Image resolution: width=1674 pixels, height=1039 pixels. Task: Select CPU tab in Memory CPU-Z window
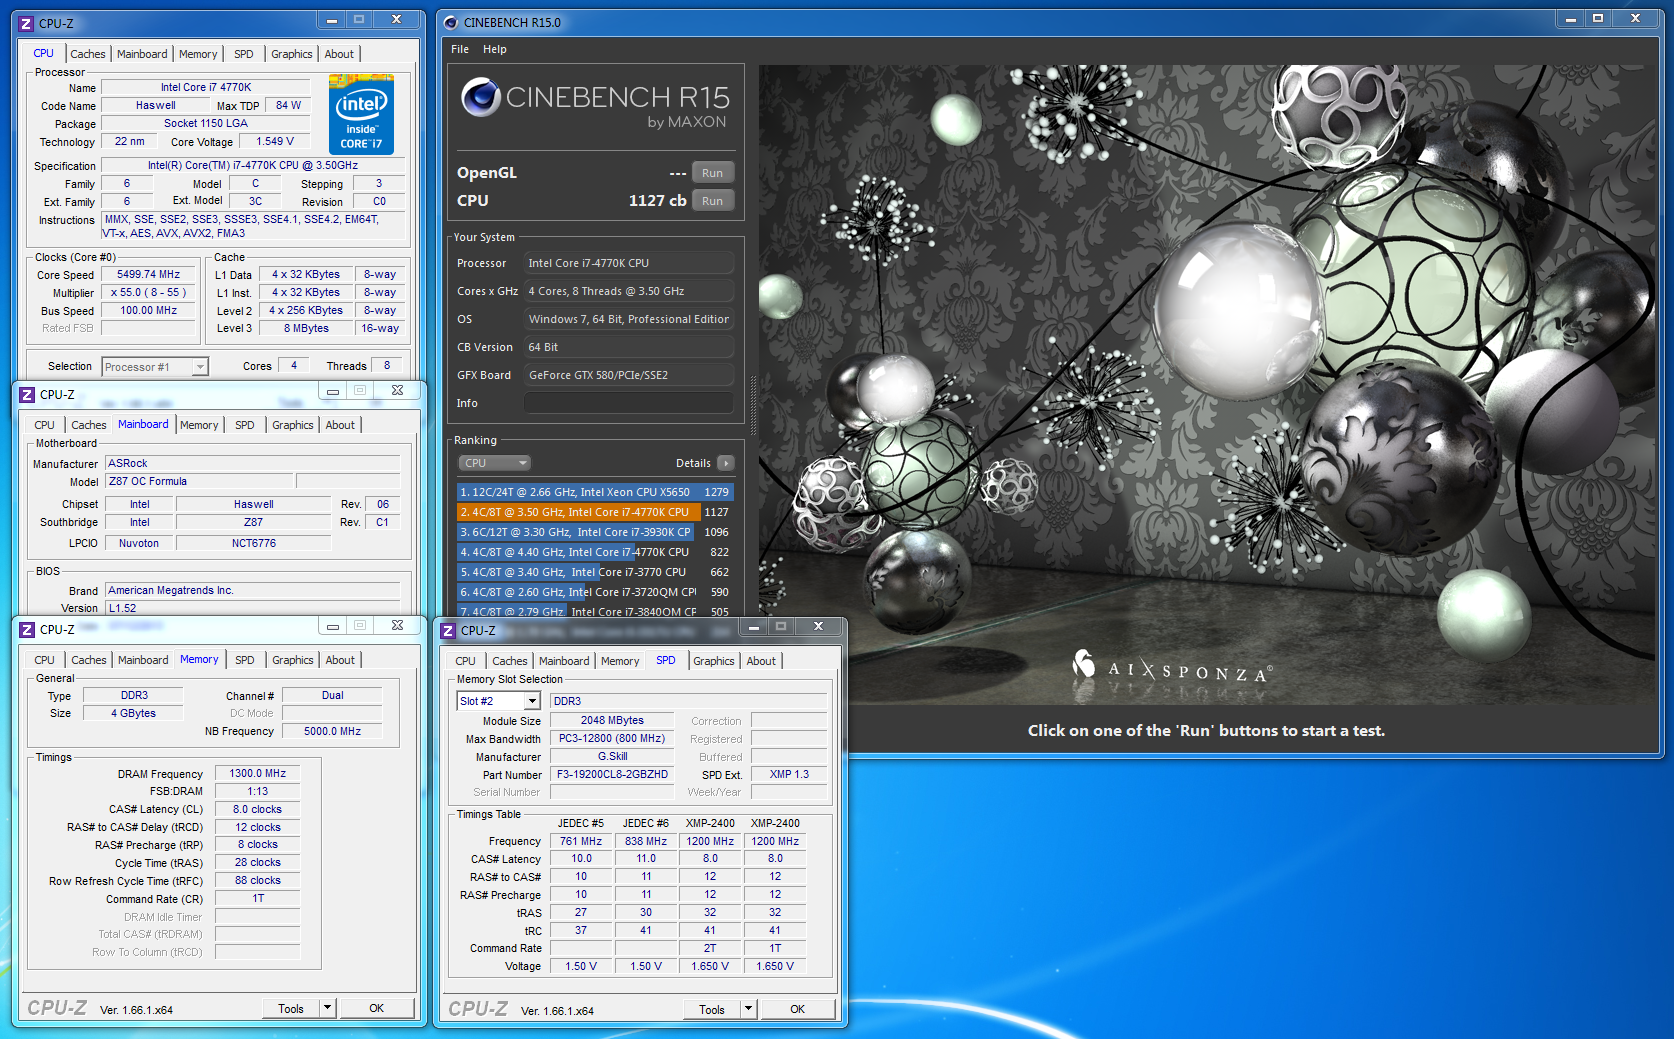(45, 660)
